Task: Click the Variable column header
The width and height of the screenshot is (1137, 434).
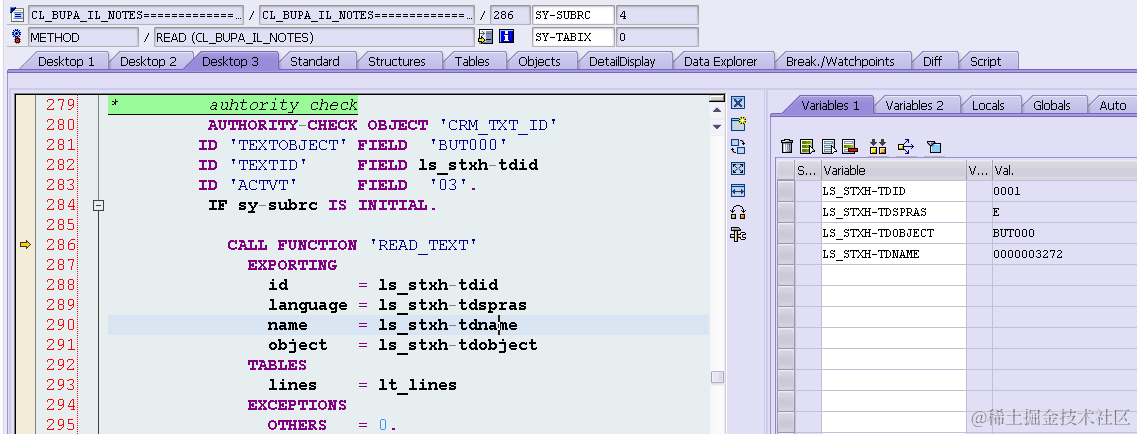Action: point(893,170)
